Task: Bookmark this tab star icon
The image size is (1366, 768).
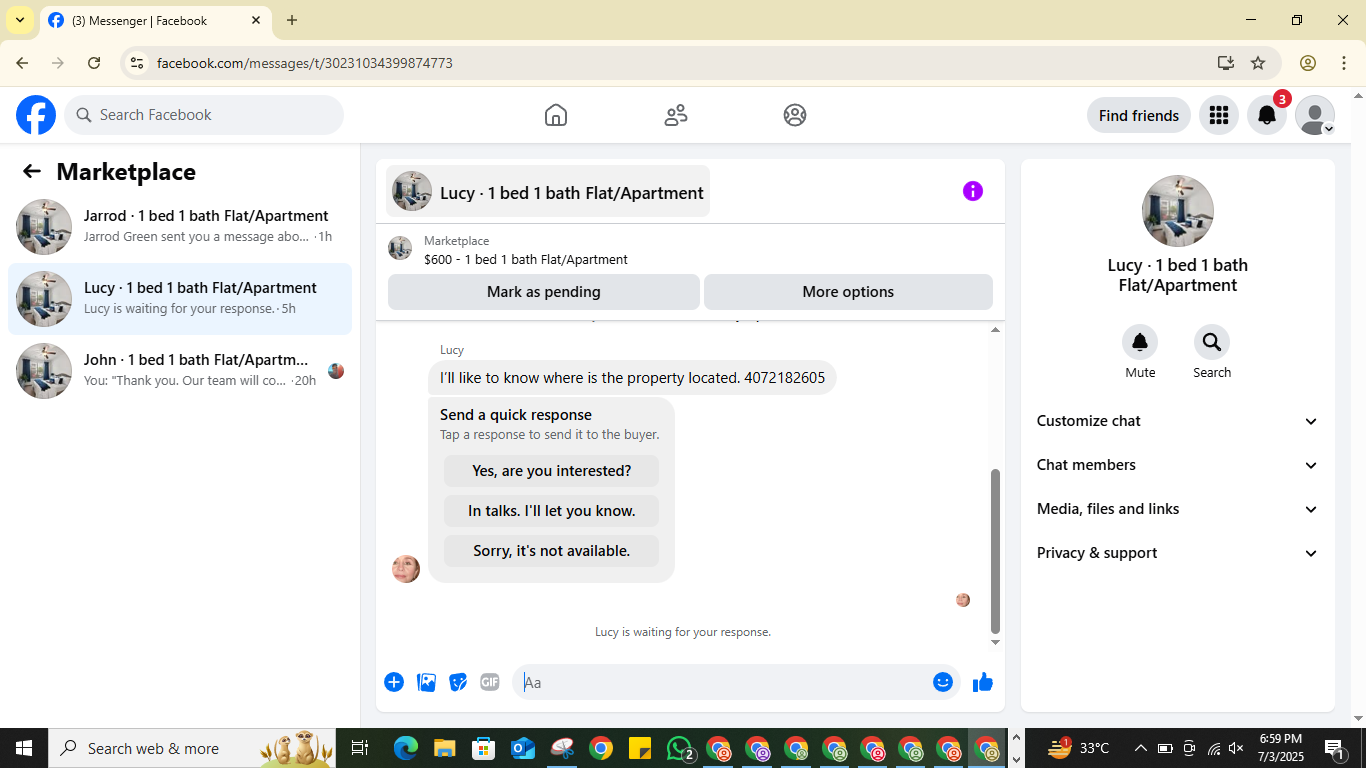Action: pos(1258,63)
